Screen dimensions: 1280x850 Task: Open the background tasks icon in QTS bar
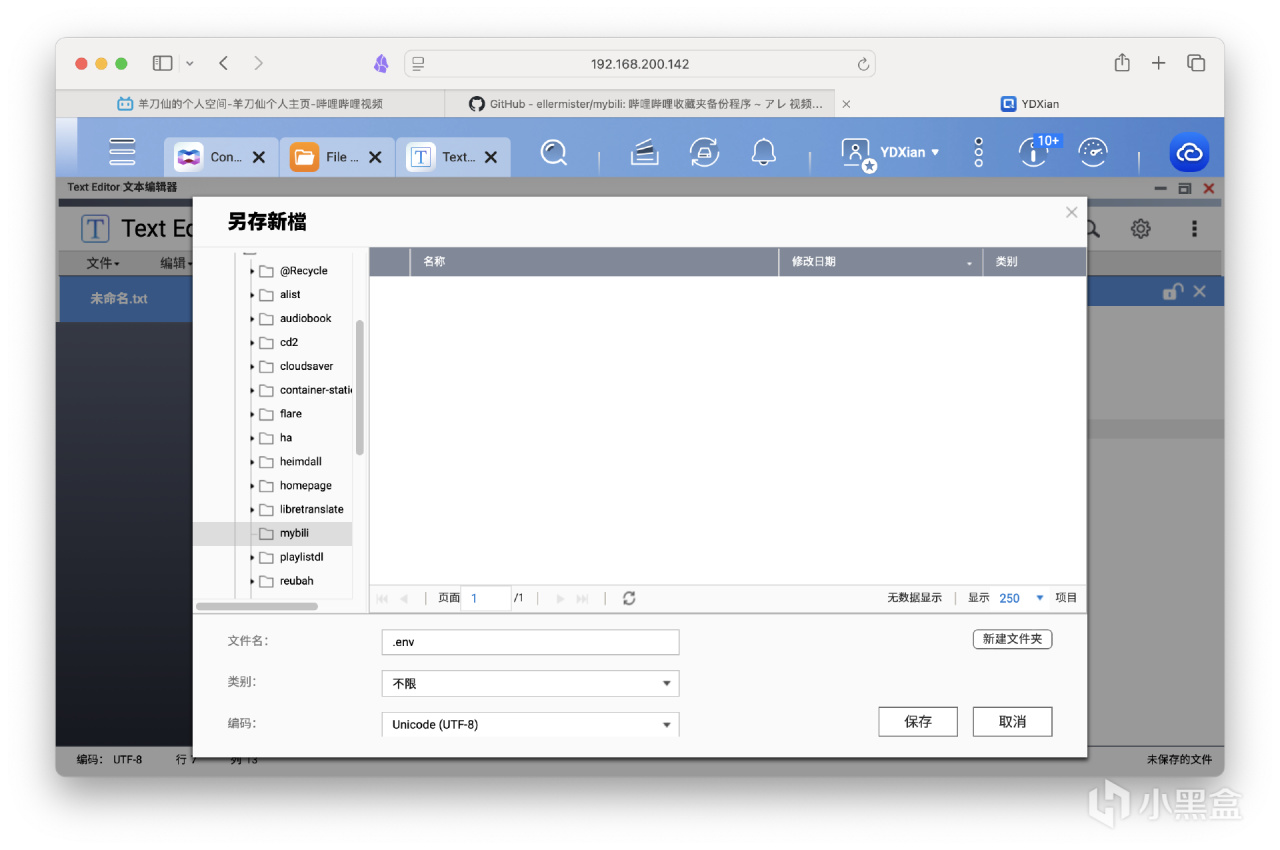645,153
